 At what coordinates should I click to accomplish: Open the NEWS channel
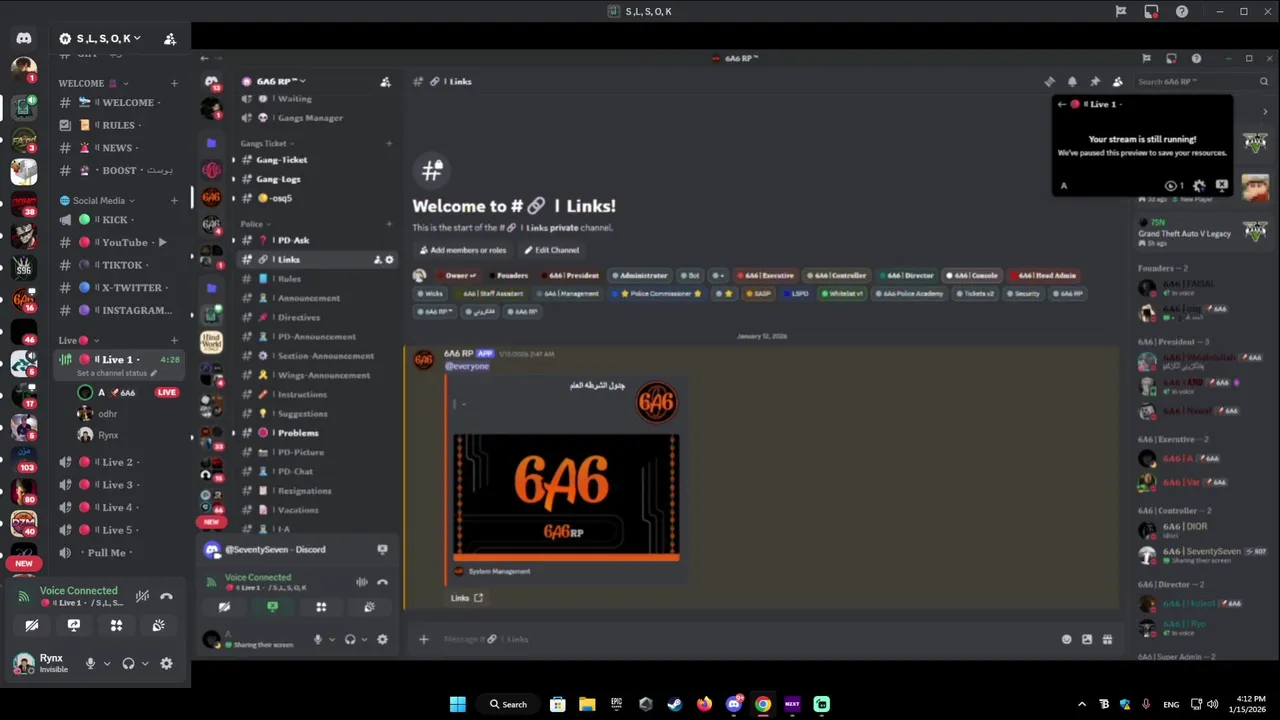tap(118, 148)
